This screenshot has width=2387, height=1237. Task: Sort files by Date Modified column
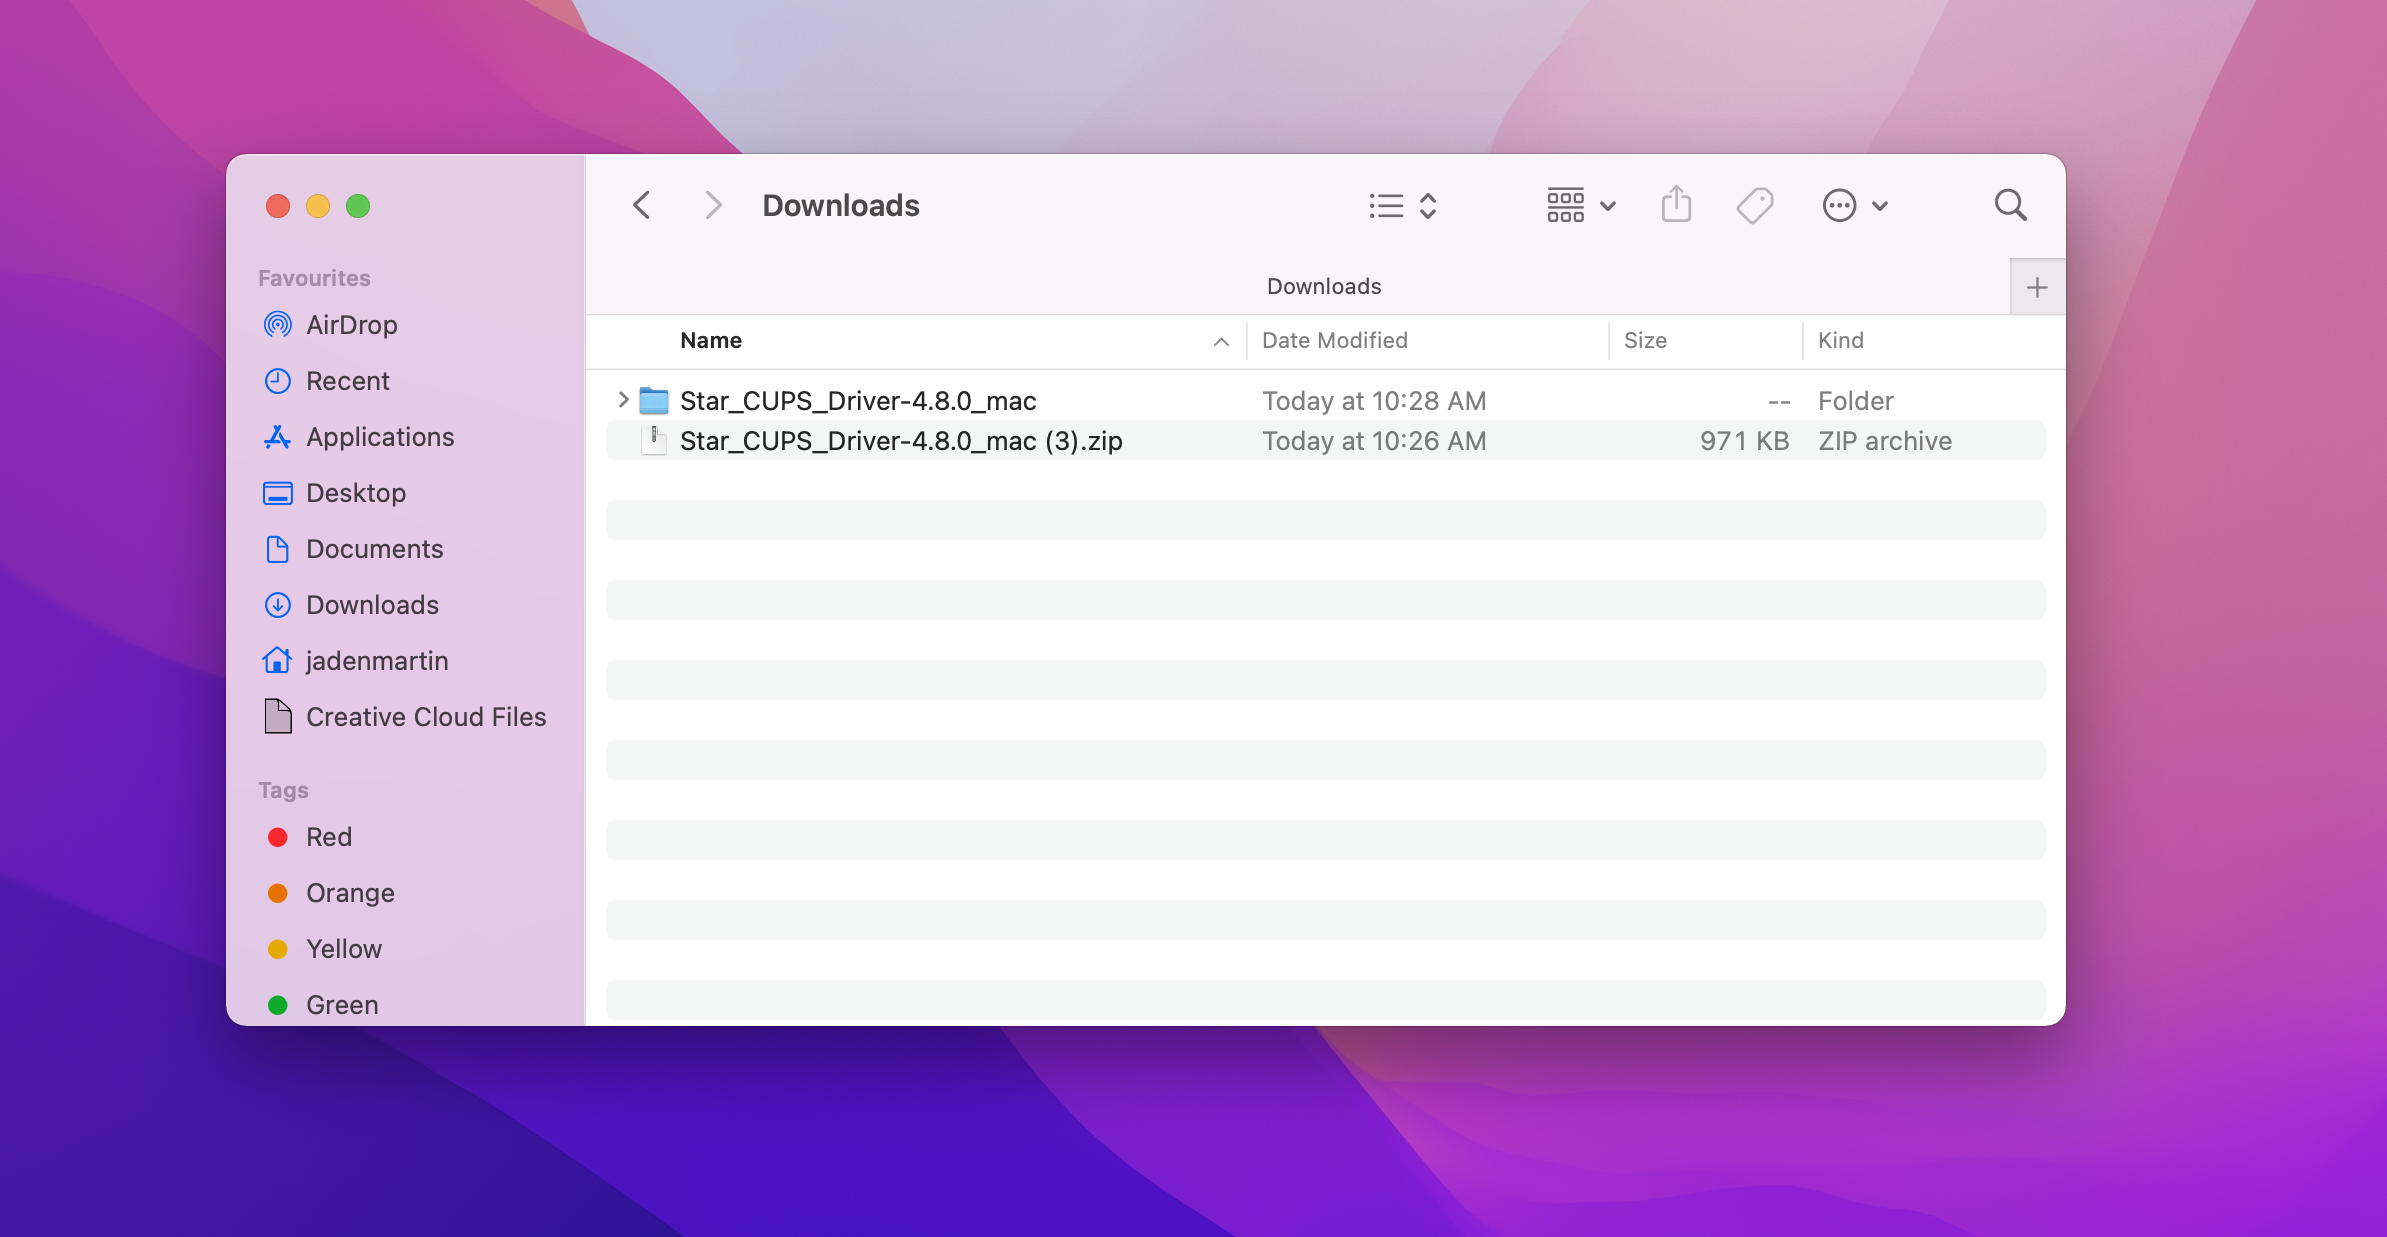[x=1334, y=341]
